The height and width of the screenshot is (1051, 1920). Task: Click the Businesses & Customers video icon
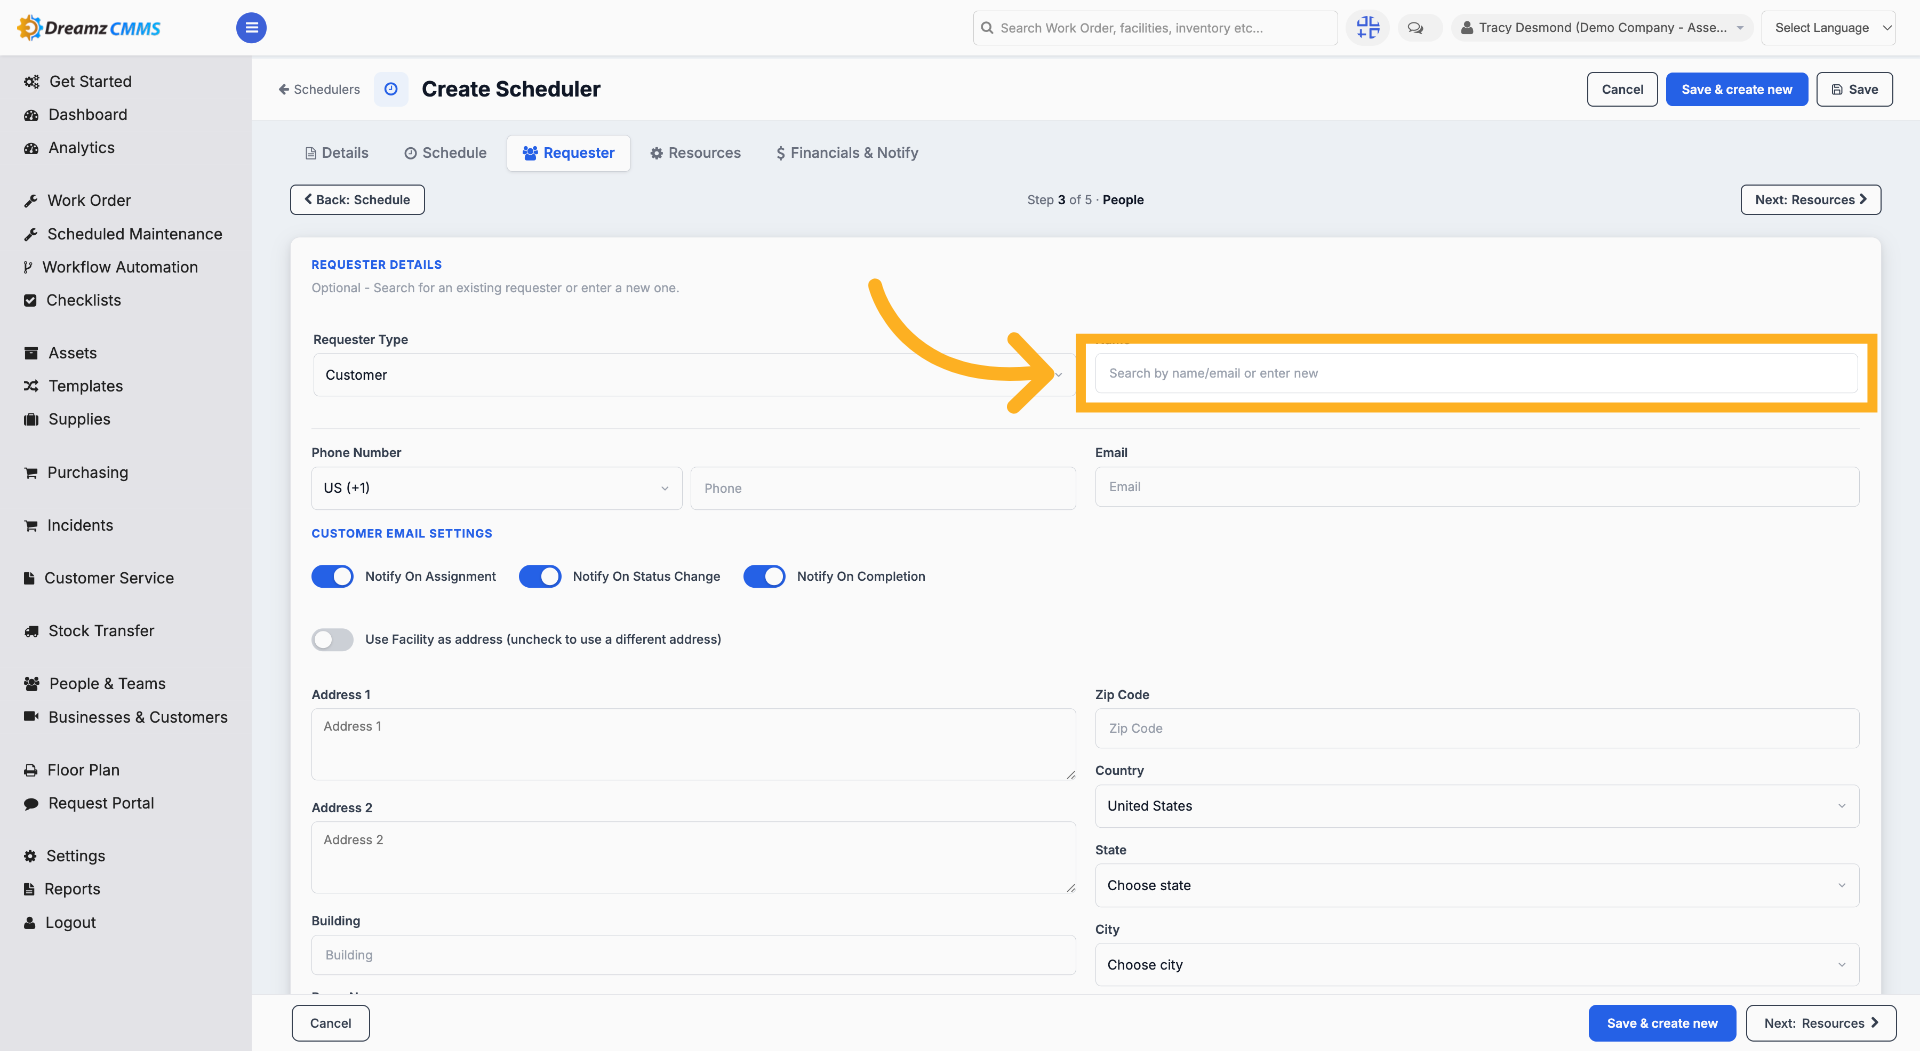tap(31, 717)
